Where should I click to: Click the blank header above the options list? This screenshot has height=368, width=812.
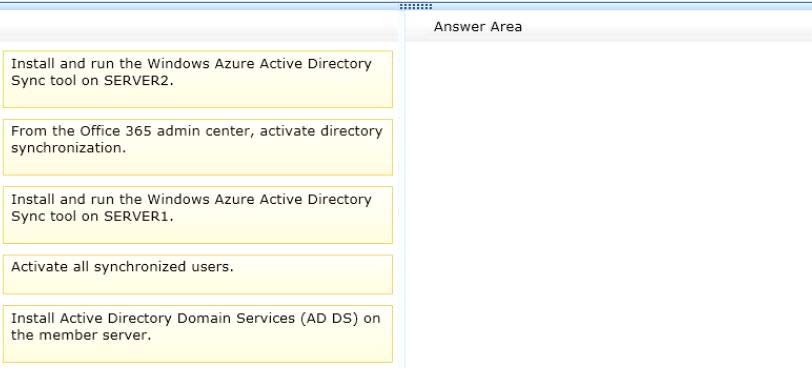tap(199, 27)
